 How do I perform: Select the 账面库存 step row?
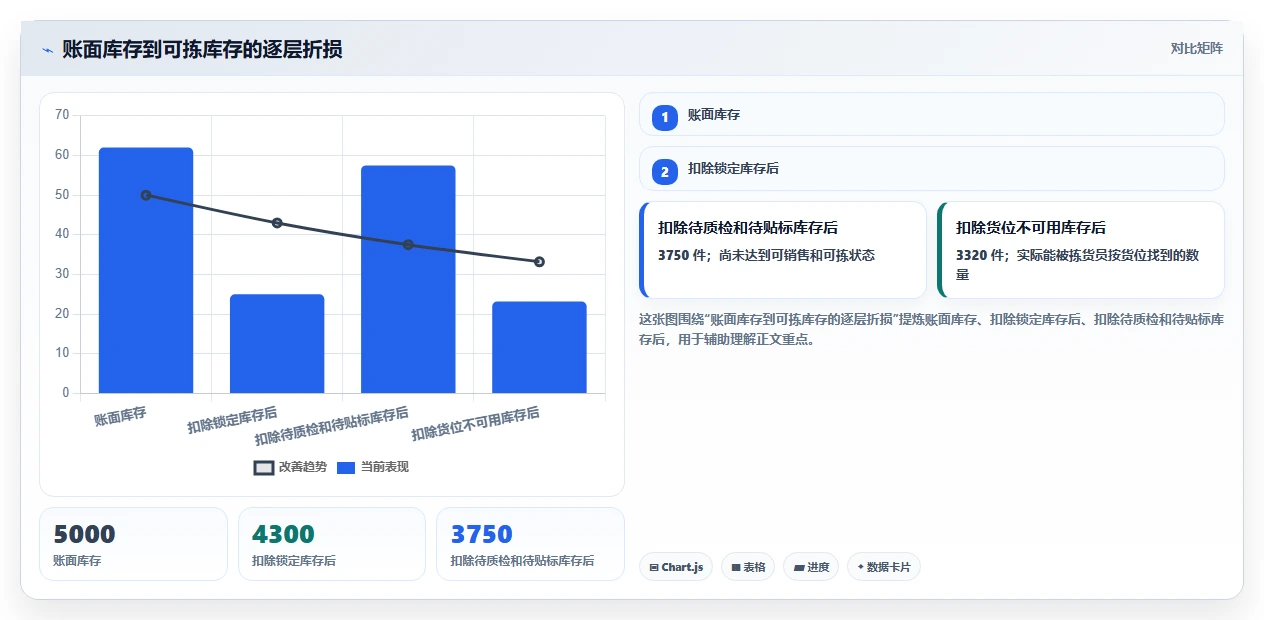[x=932, y=114]
